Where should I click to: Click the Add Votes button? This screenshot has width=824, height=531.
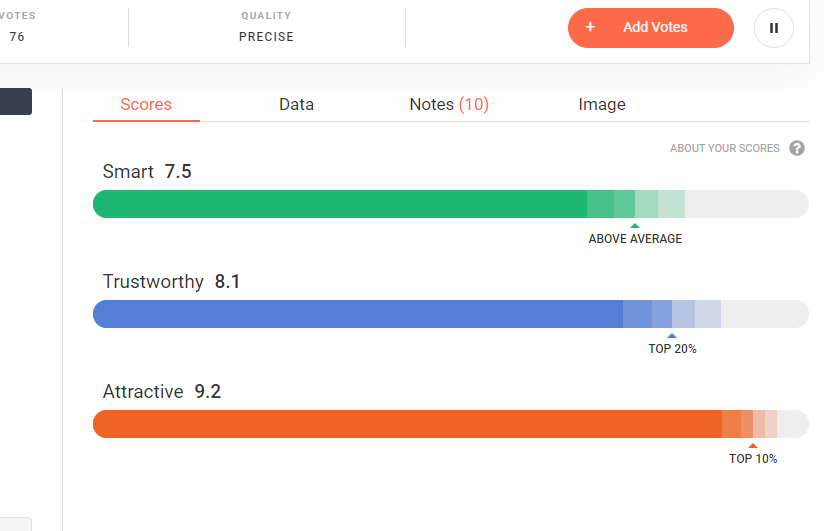click(651, 28)
